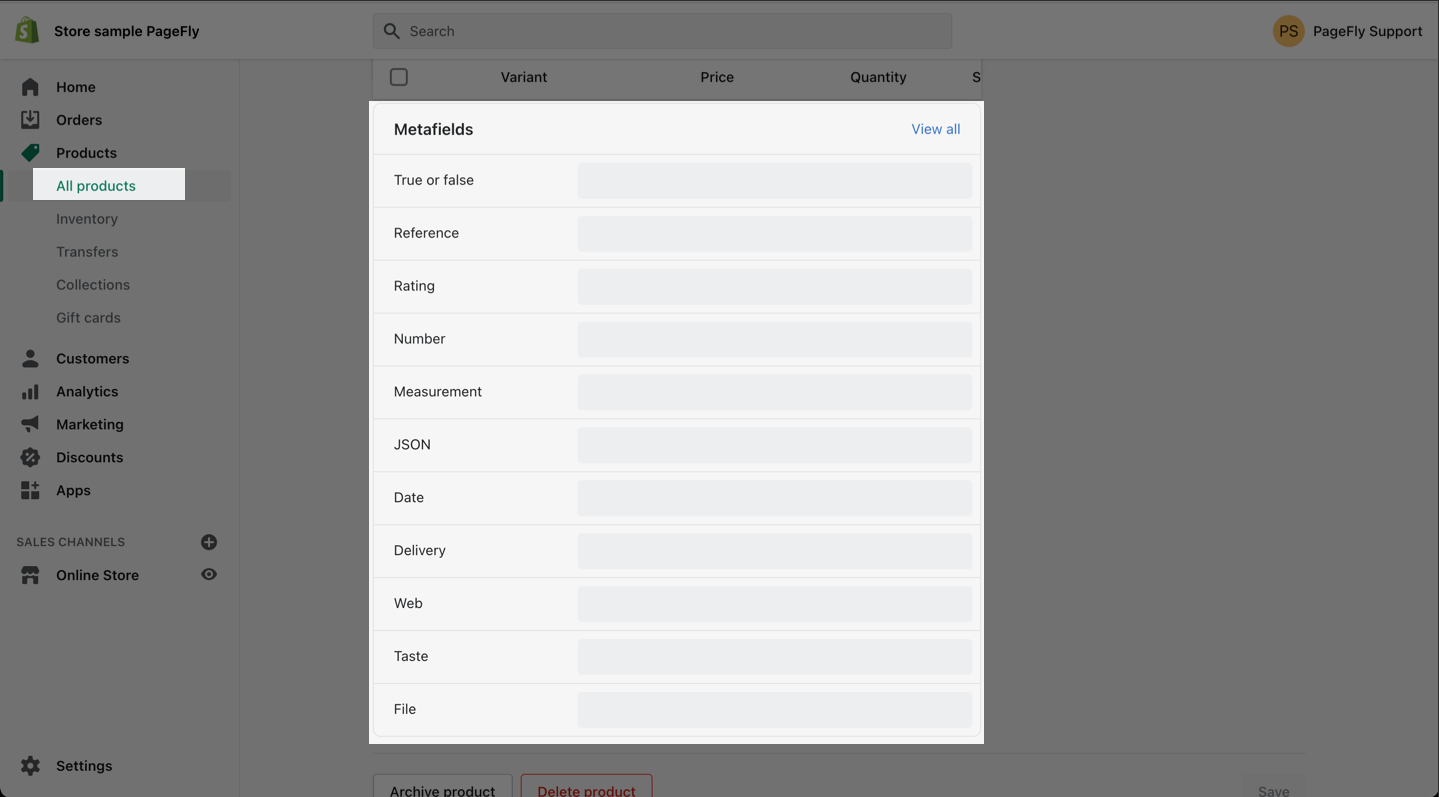The width and height of the screenshot is (1439, 797).
Task: Click the Online Store storefront icon
Action: coord(30,575)
